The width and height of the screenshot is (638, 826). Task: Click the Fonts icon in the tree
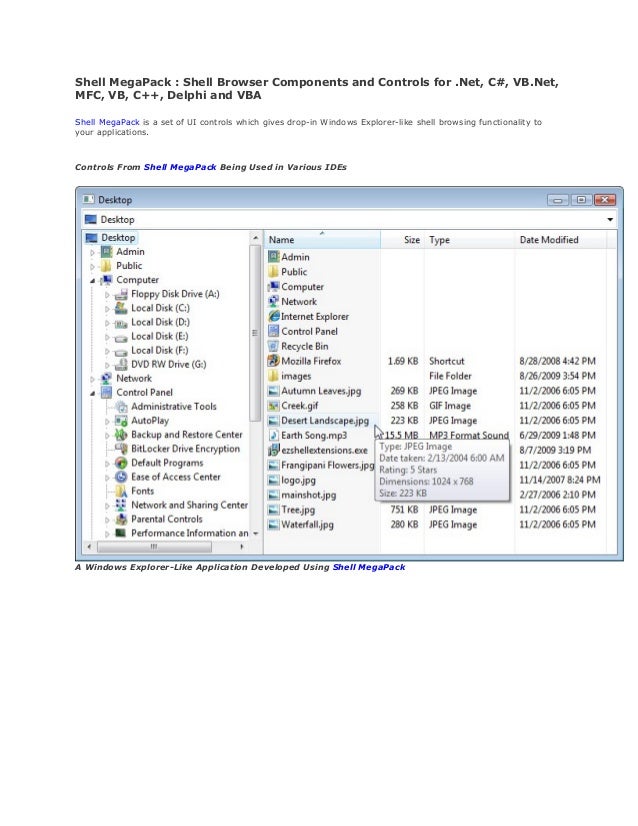click(x=121, y=491)
